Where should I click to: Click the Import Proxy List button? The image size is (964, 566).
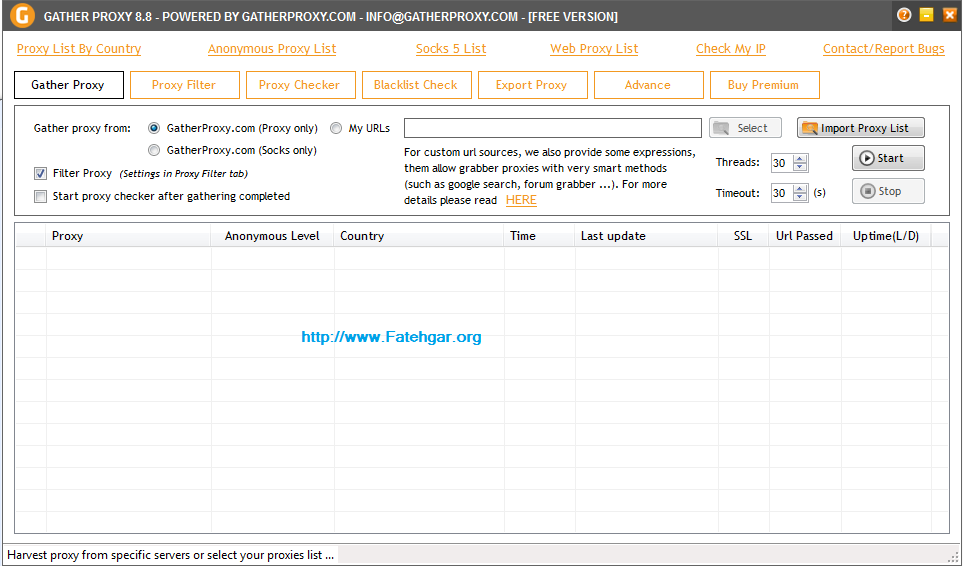861,128
